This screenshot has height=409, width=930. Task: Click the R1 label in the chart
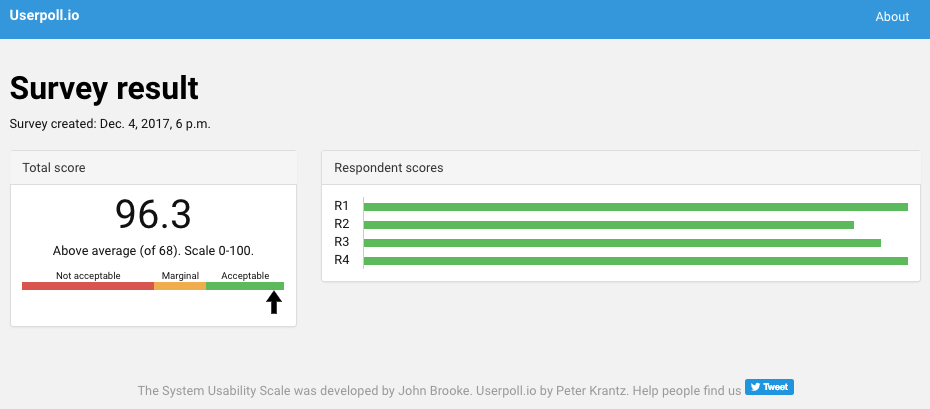tap(342, 206)
